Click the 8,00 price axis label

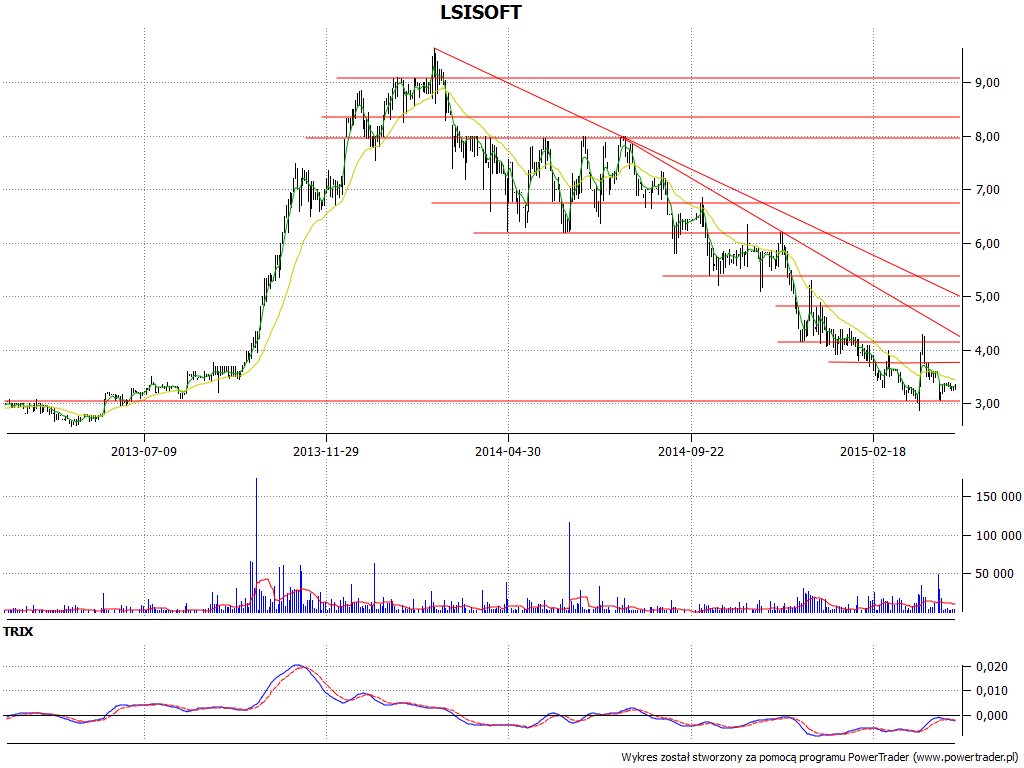pos(987,136)
